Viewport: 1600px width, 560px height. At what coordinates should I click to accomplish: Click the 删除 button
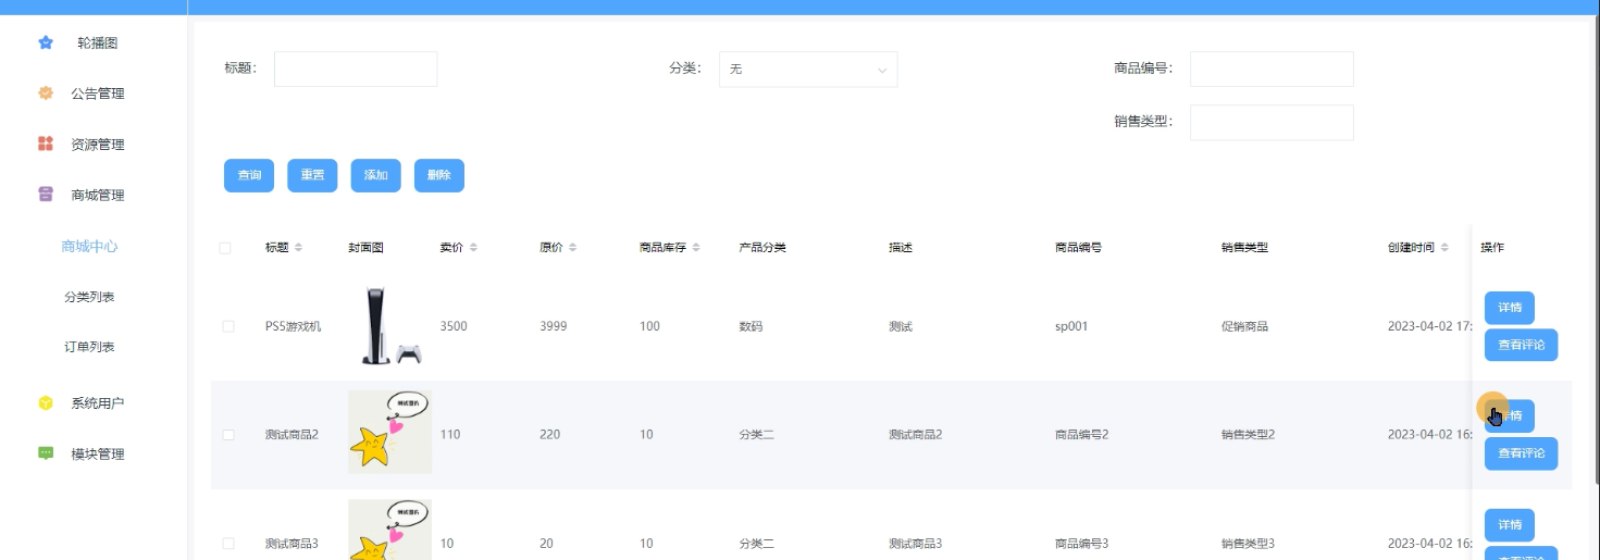click(439, 175)
